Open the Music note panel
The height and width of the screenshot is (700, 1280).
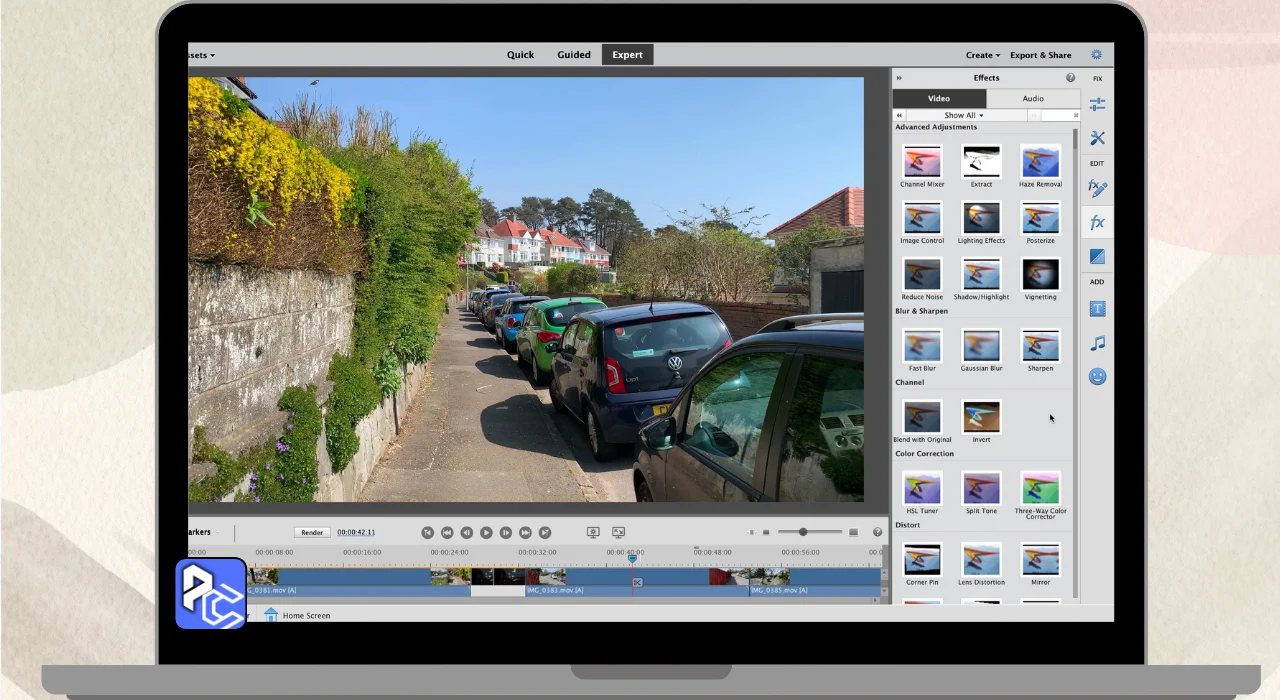(1097, 343)
